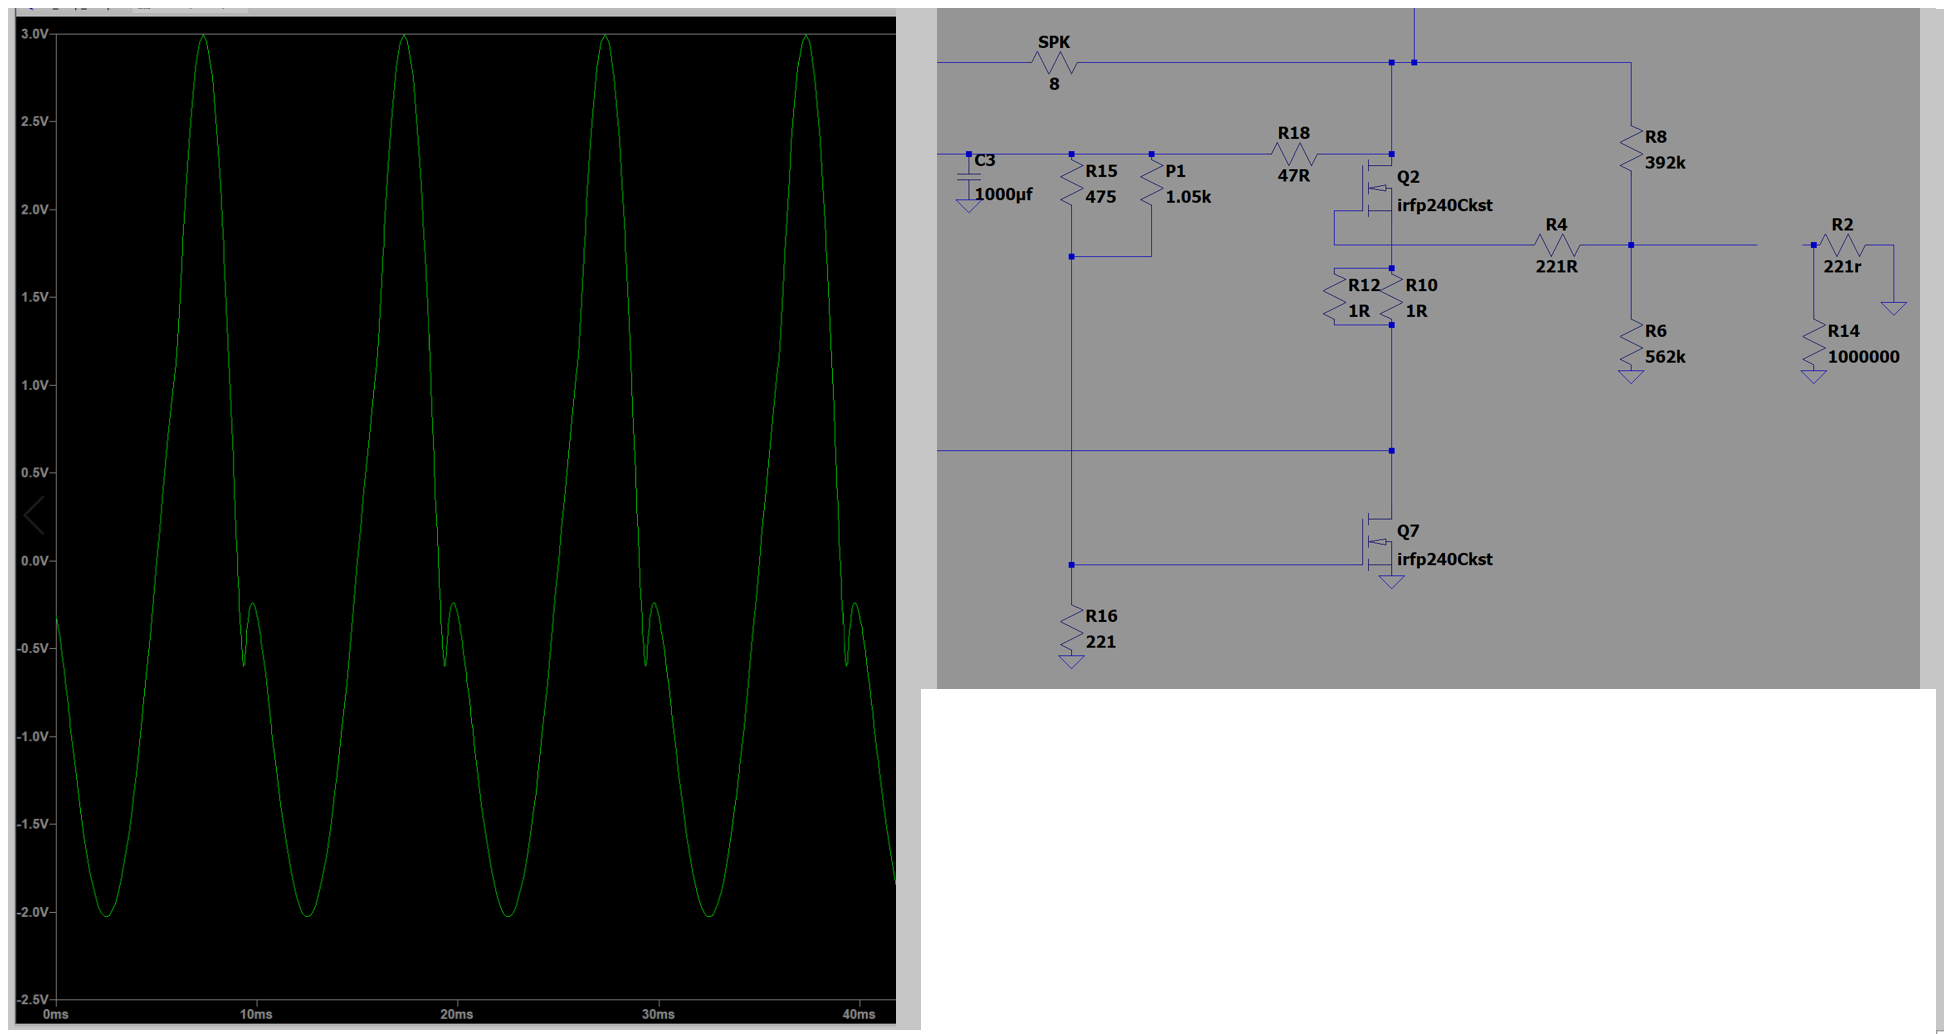
Task: Select the R4 label
Action: [x=1556, y=225]
